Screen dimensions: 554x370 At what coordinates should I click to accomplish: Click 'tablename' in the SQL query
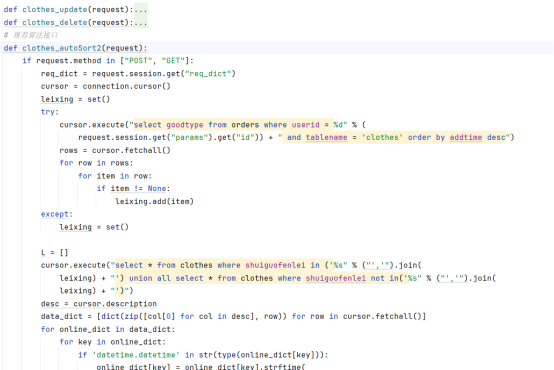326,137
